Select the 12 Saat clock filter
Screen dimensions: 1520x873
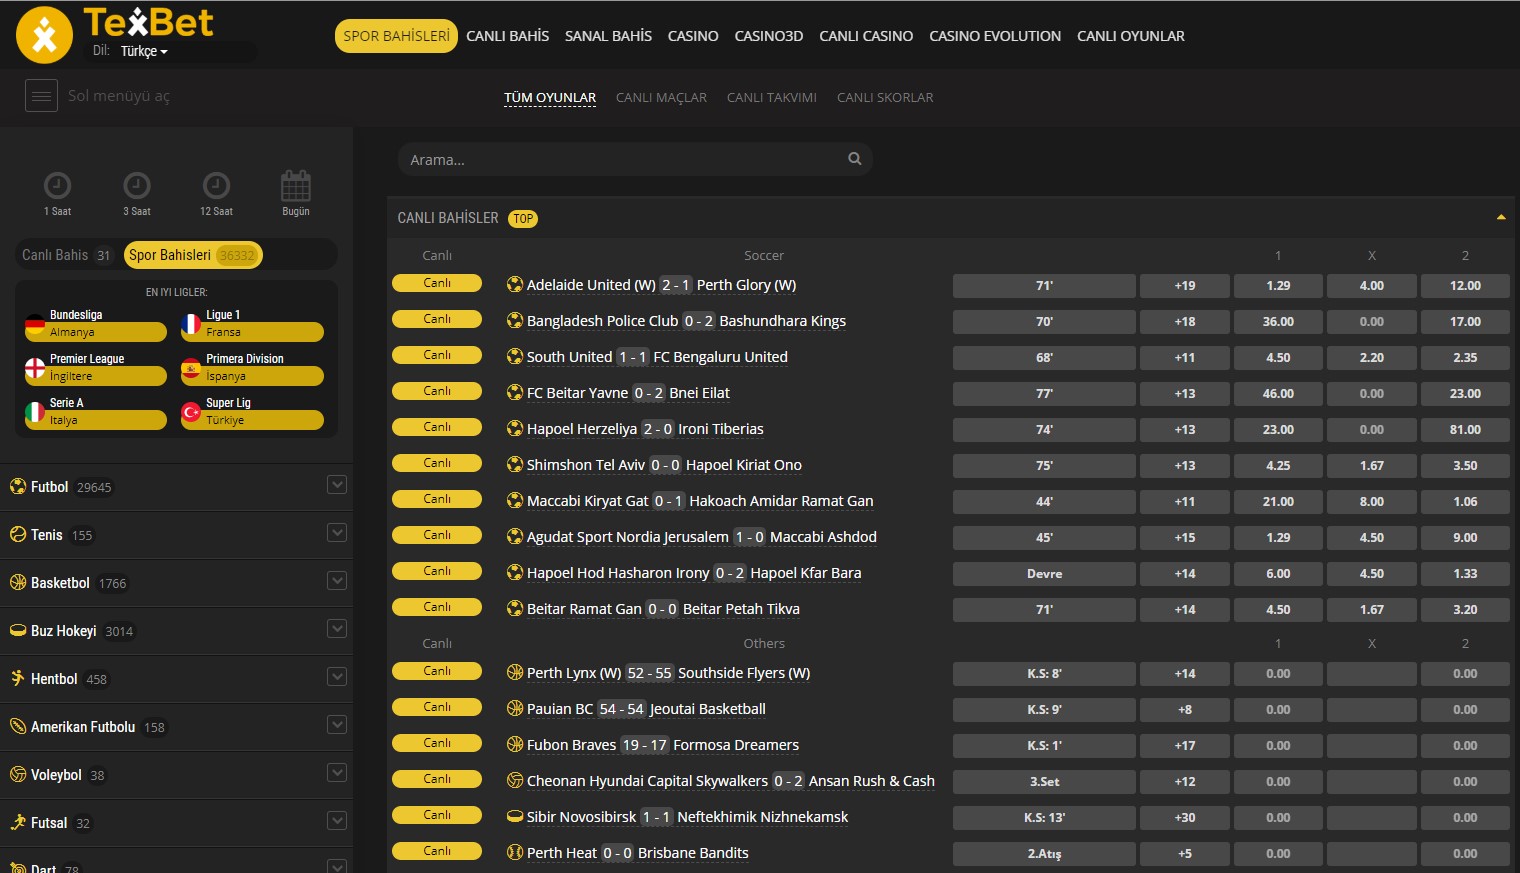(x=216, y=185)
